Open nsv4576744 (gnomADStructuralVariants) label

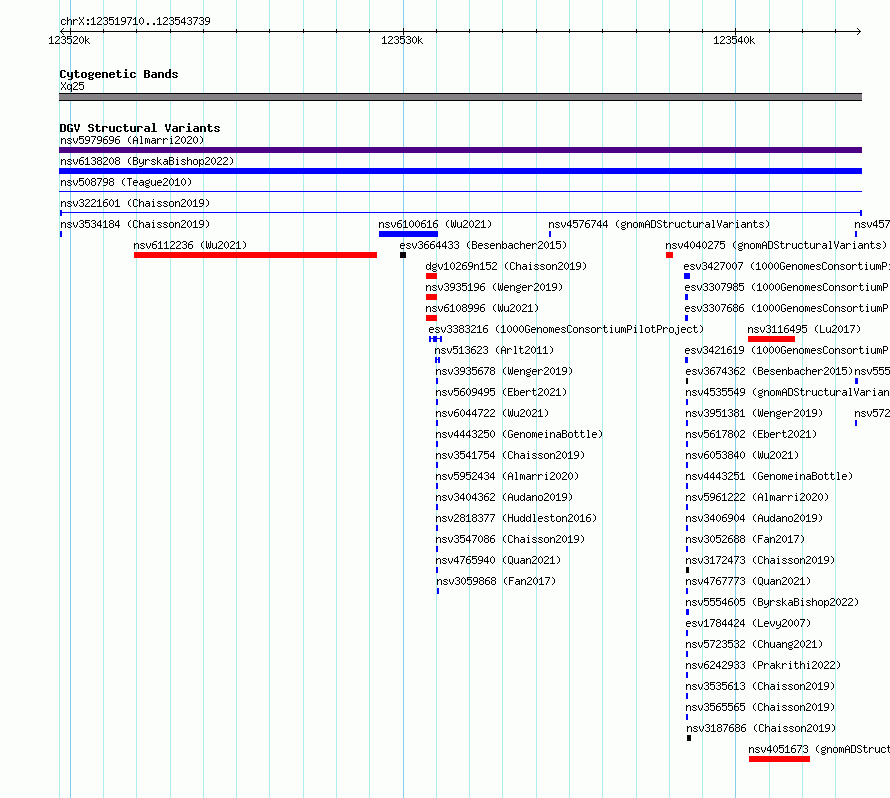(x=659, y=224)
